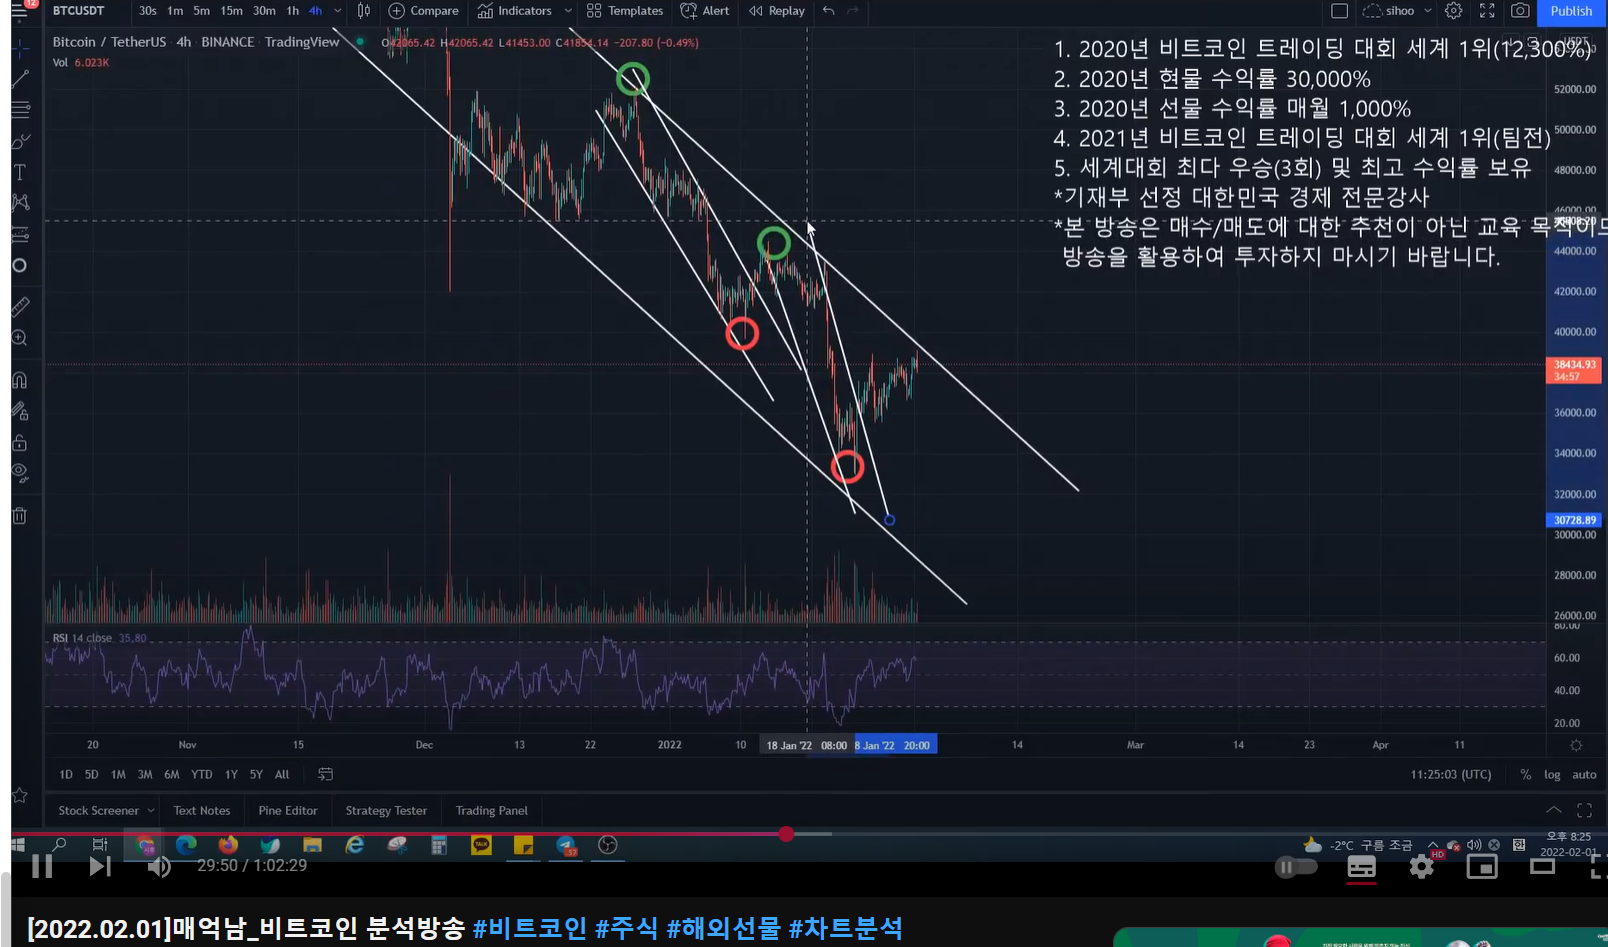Screen dimensions: 1608x947
Task: Open the Stock Screener tab
Action: (x=98, y=811)
